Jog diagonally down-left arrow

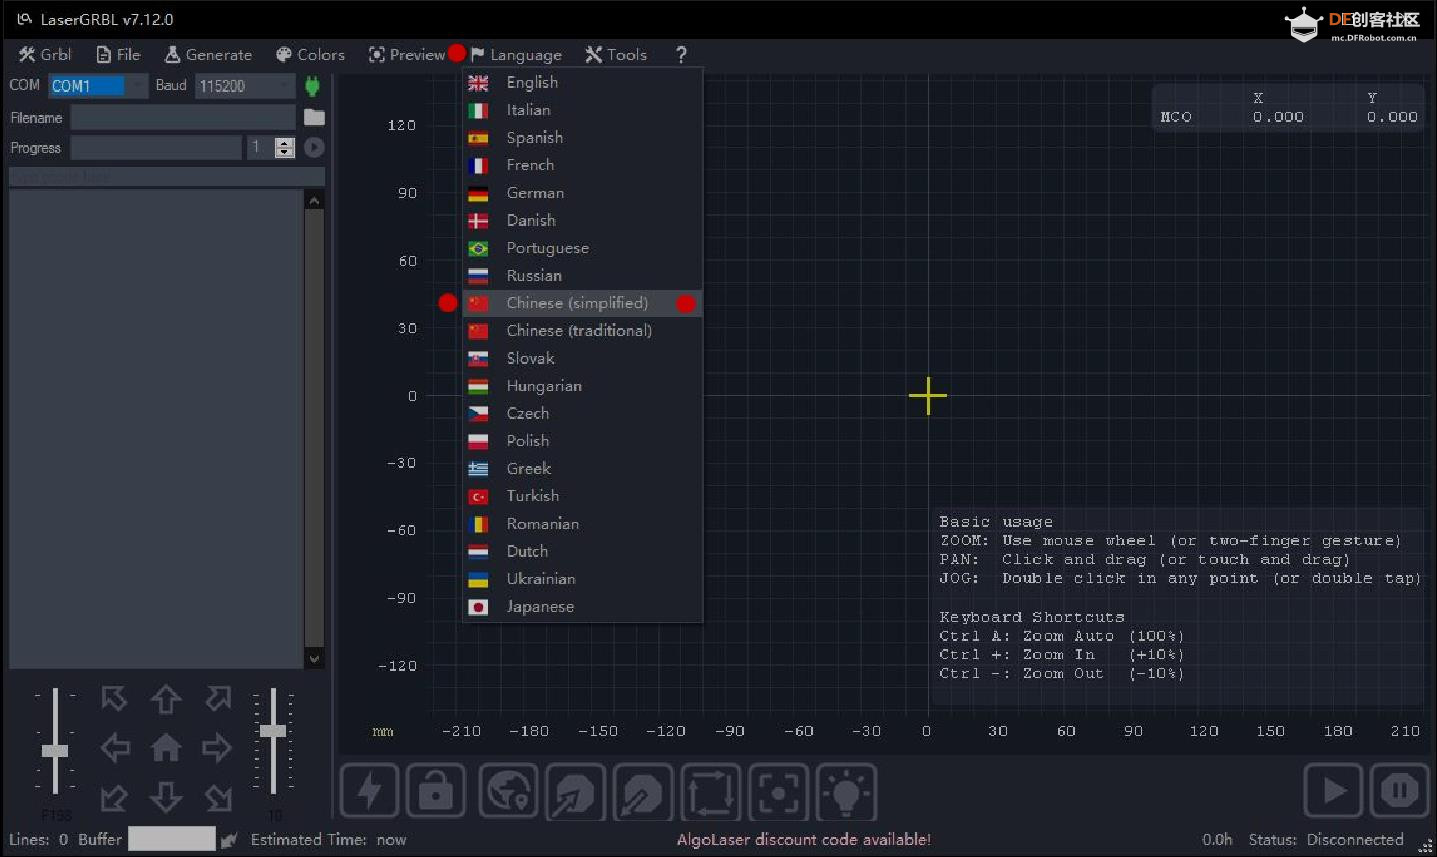point(115,797)
